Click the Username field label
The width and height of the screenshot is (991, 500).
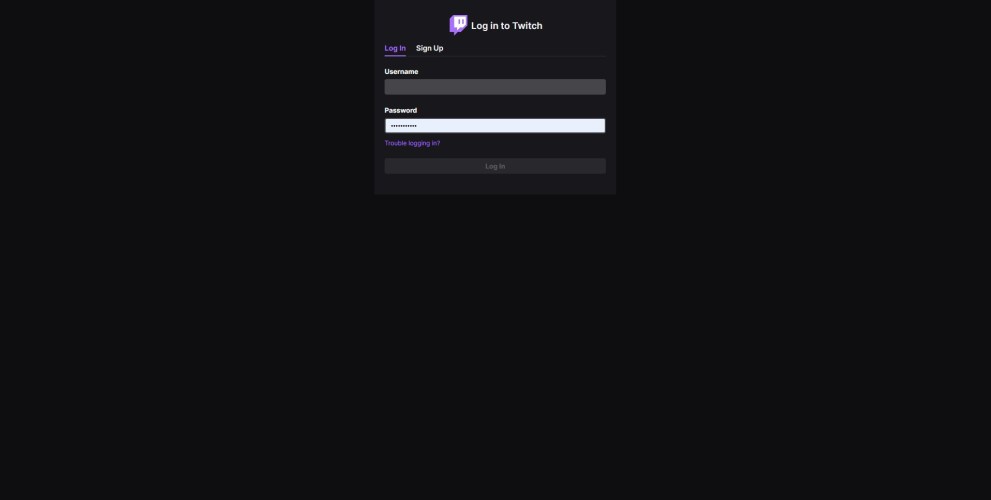point(401,71)
